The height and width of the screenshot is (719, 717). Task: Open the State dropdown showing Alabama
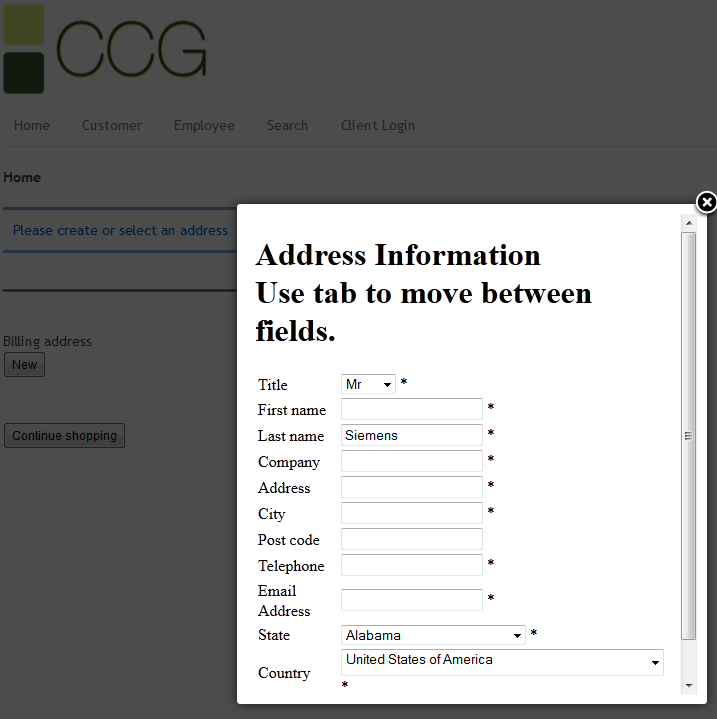(433, 635)
